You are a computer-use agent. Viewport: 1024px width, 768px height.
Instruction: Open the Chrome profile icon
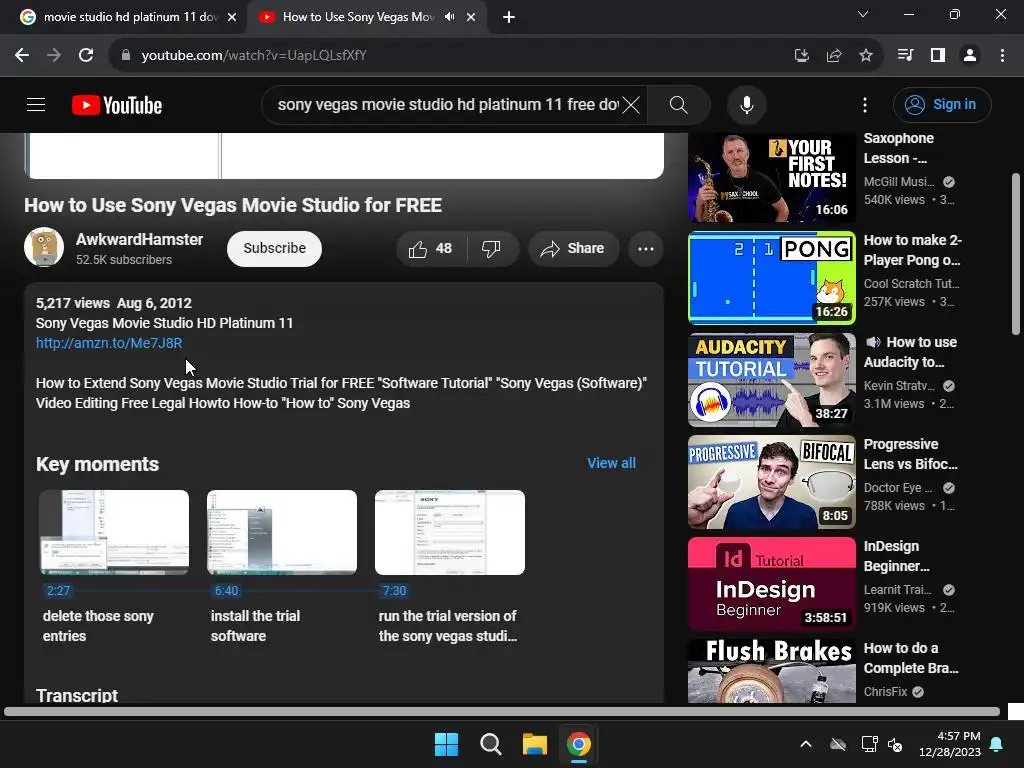pyautogui.click(x=970, y=56)
